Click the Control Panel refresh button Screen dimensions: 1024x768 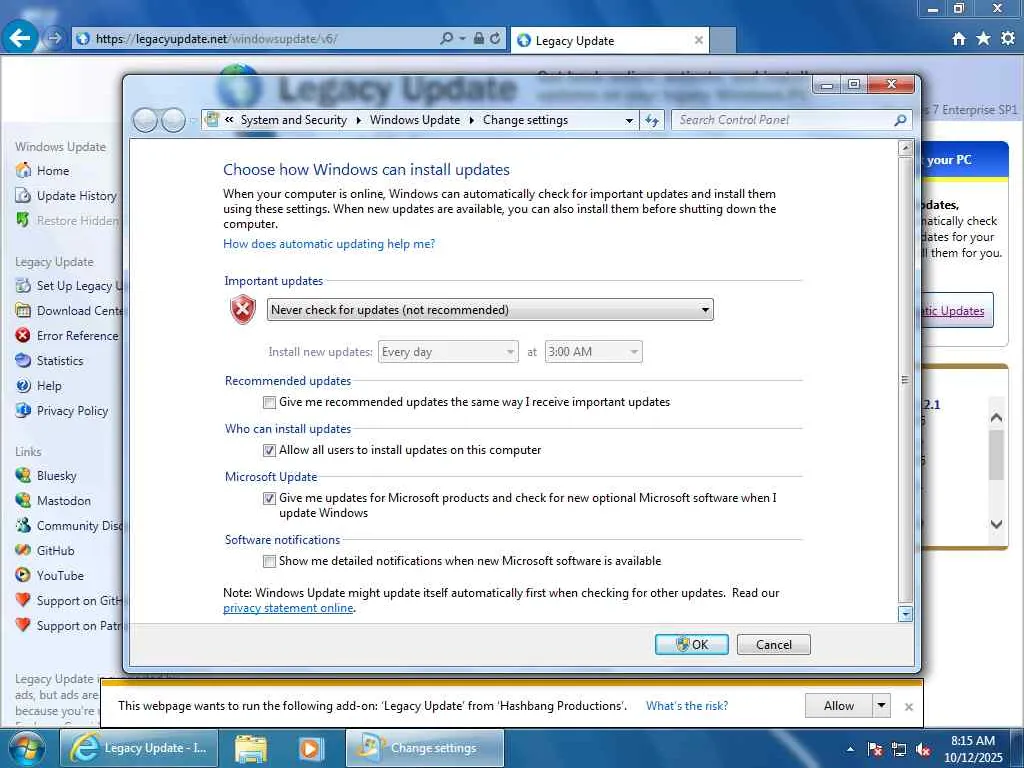point(652,120)
